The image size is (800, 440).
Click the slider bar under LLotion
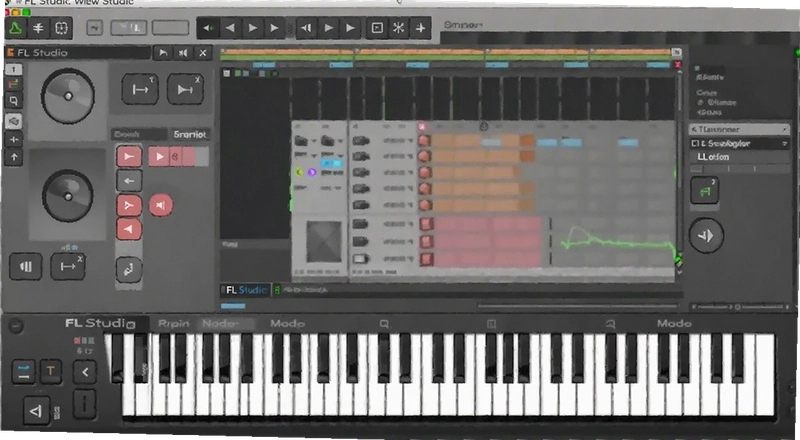coord(738,168)
